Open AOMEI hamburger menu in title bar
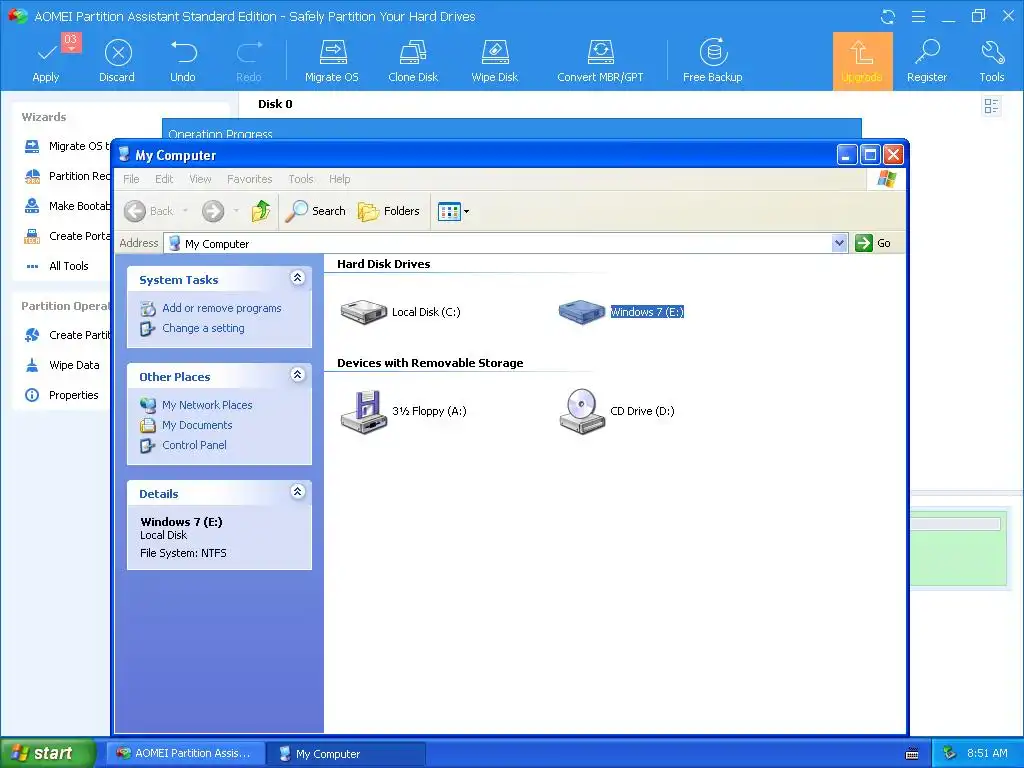Image resolution: width=1024 pixels, height=768 pixels. [x=918, y=16]
